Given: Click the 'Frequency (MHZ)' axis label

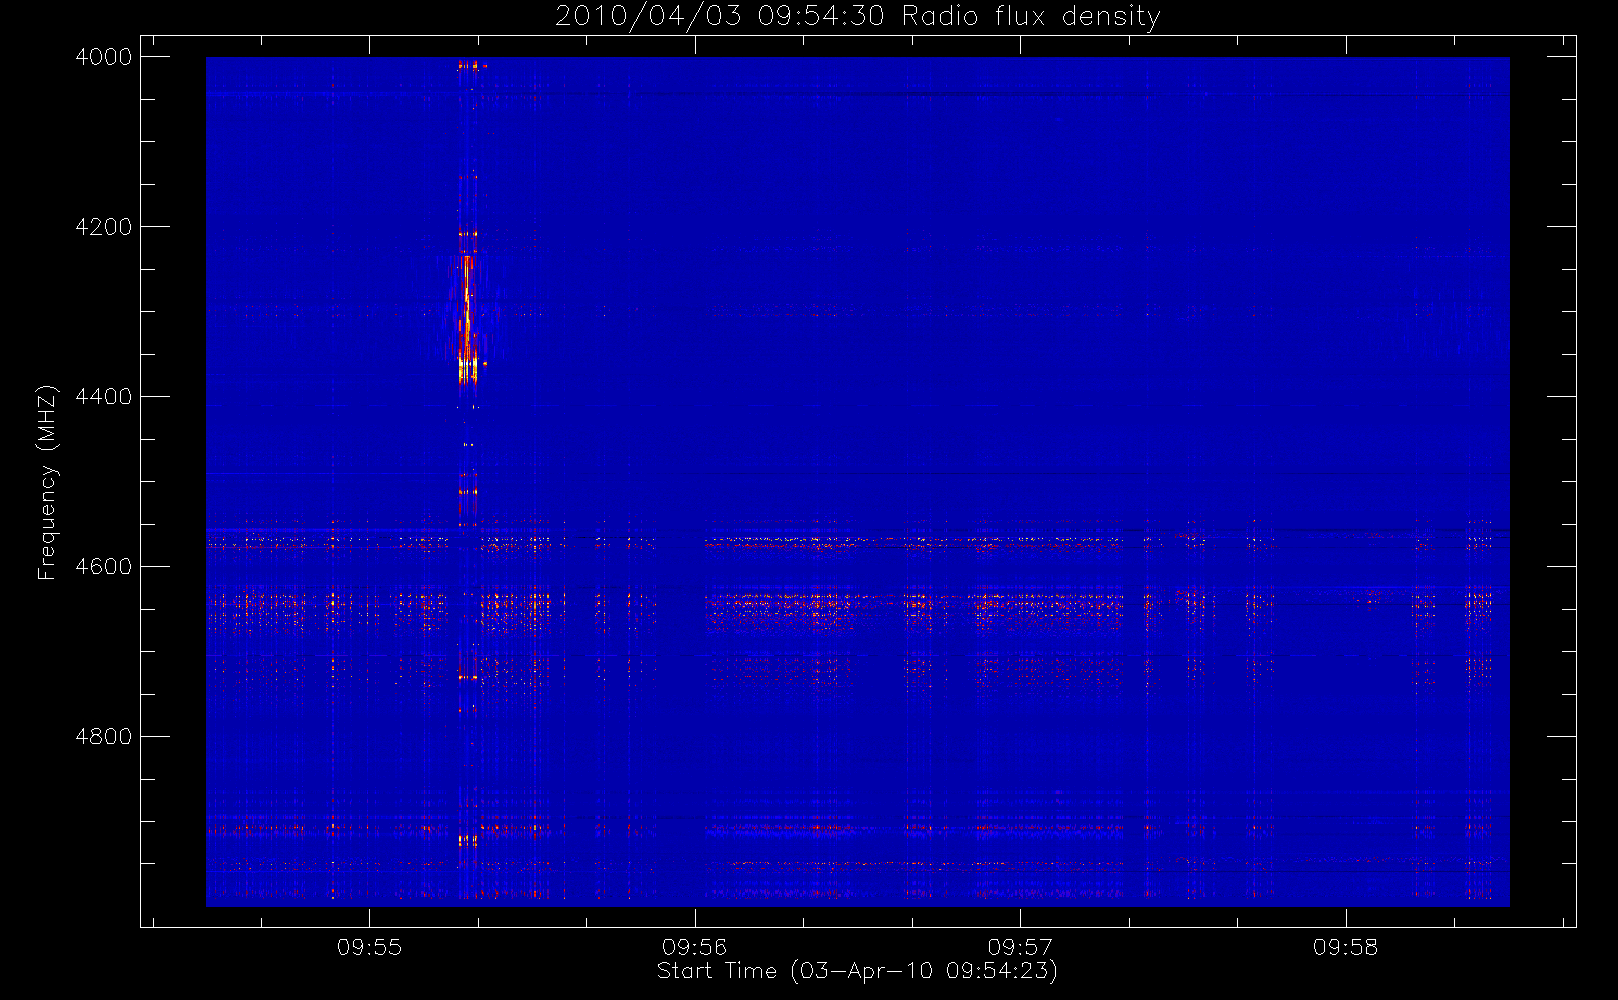Looking at the screenshot, I should pyautogui.click(x=46, y=482).
